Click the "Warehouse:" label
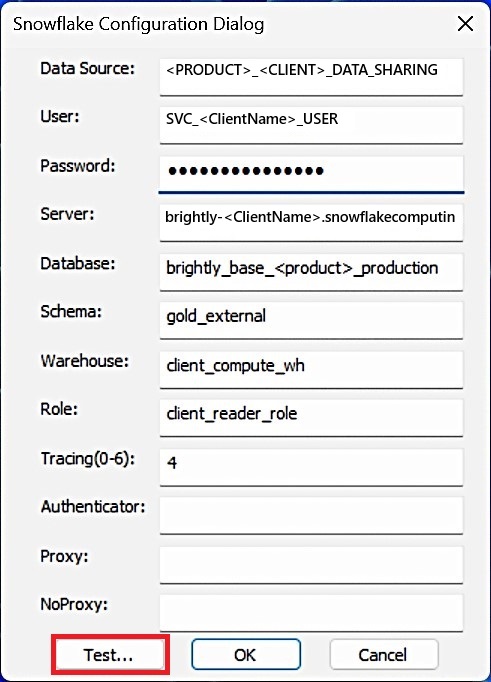491x682 pixels. (84, 361)
